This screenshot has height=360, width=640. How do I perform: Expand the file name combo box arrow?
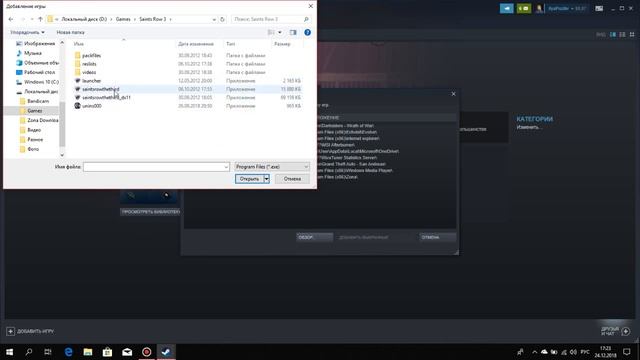click(x=226, y=167)
